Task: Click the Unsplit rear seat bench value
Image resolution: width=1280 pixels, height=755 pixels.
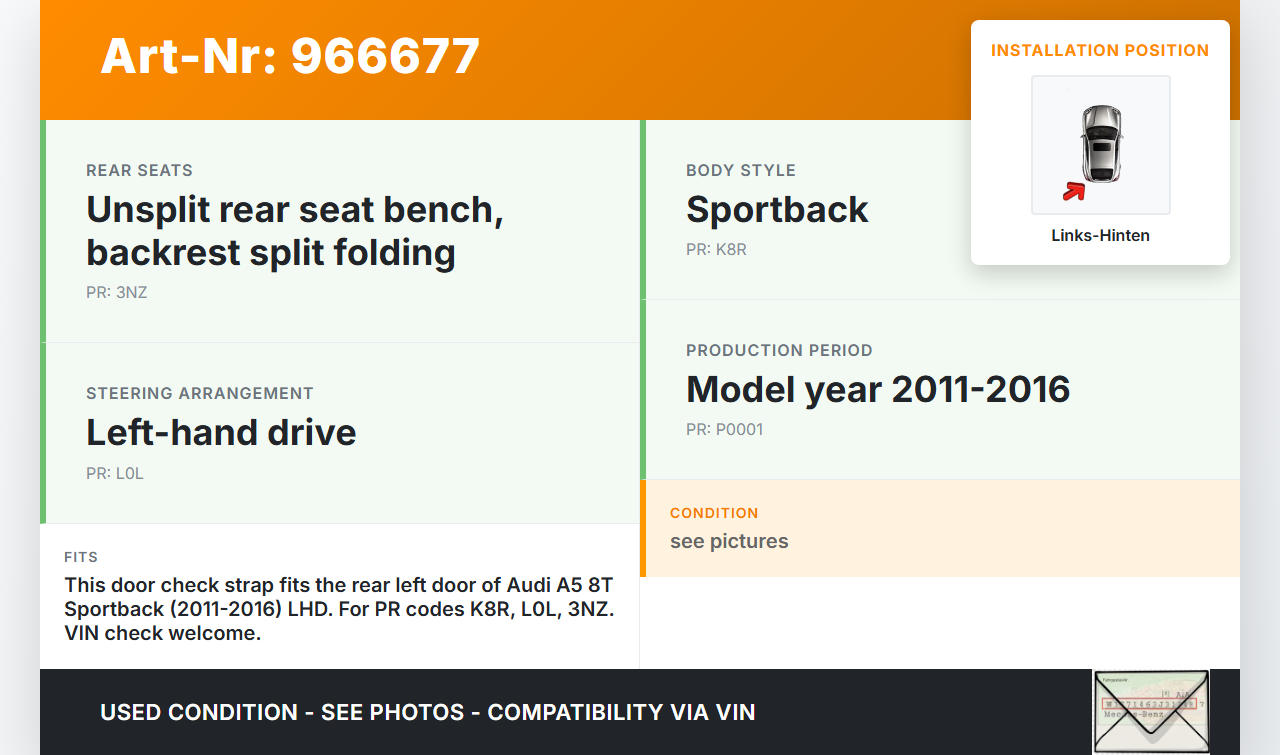Action: (294, 231)
